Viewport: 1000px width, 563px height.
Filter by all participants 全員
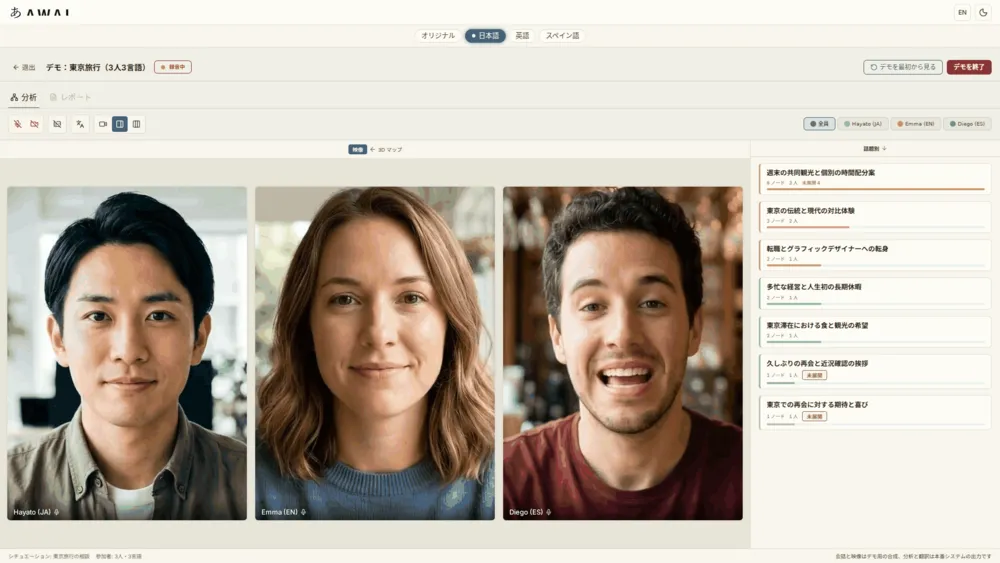click(x=820, y=124)
